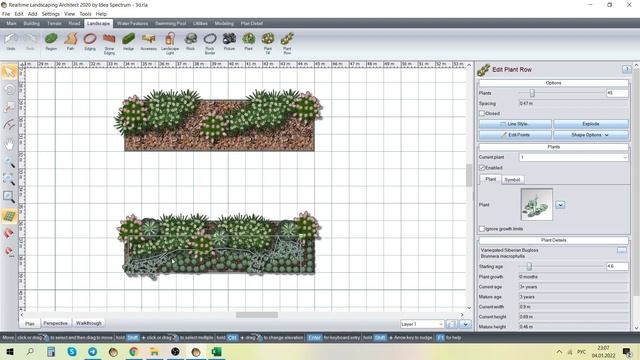Click the help button beside Edit Plant Row
Viewport: 640px width, 360px height.
[x=627, y=69]
